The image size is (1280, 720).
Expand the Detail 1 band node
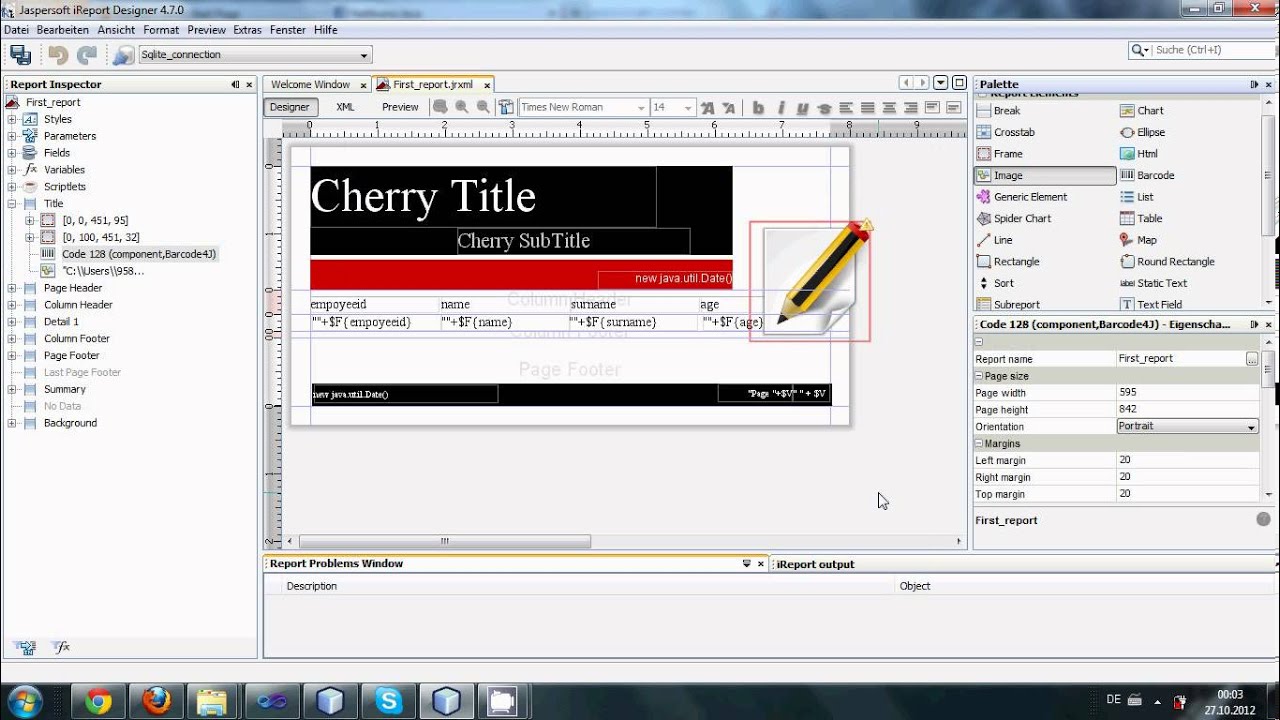(x=13, y=322)
